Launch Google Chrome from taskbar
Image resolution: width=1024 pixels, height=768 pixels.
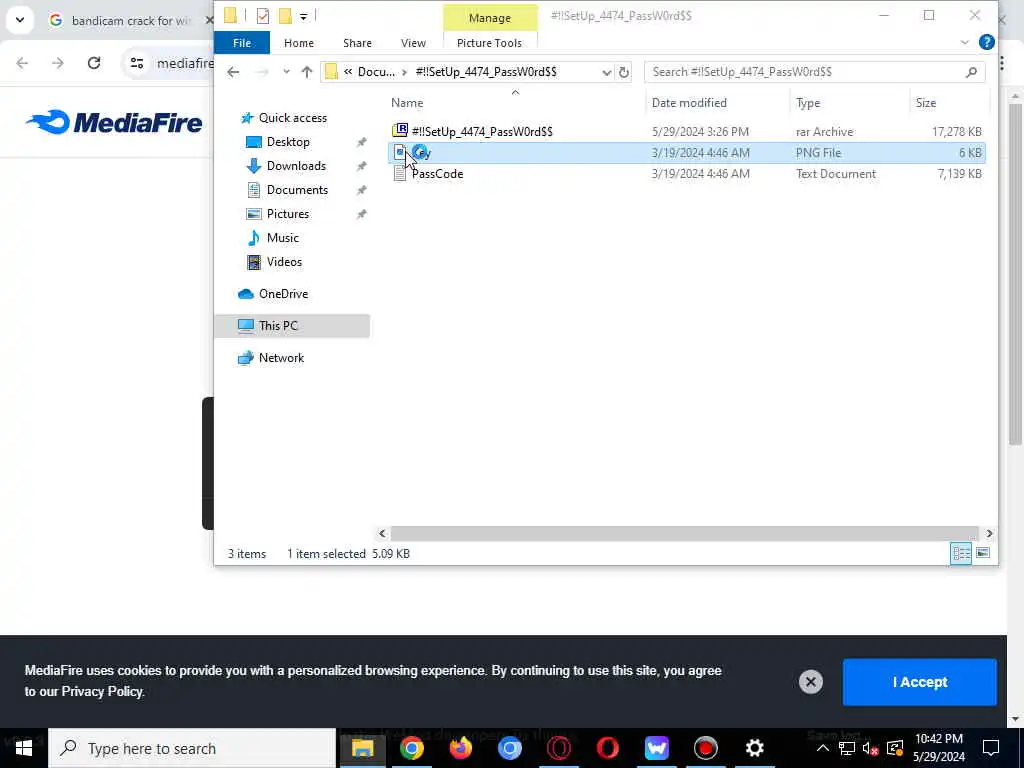tap(412, 748)
